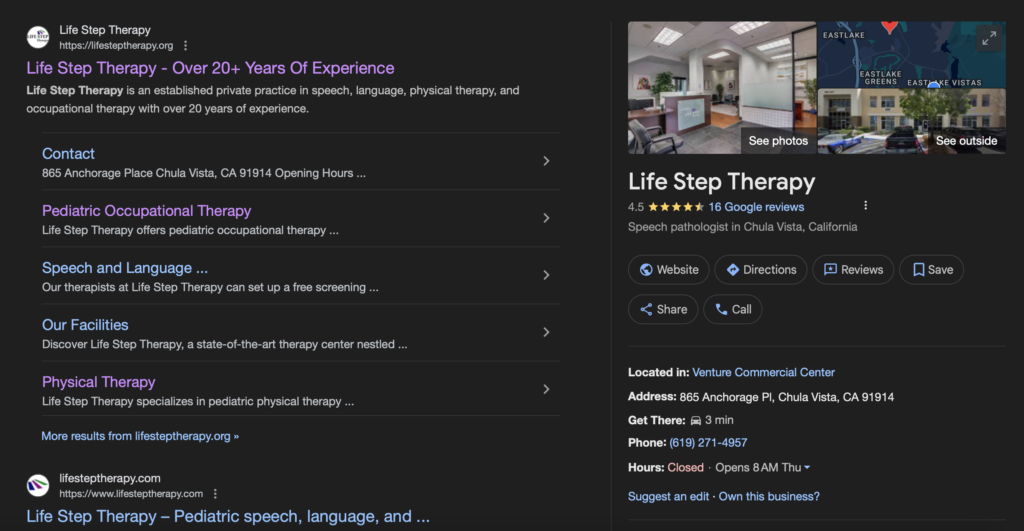This screenshot has height=531, width=1024.
Task: Click the Life Step favicon for lifesteptherapy.org
Action: [38, 38]
